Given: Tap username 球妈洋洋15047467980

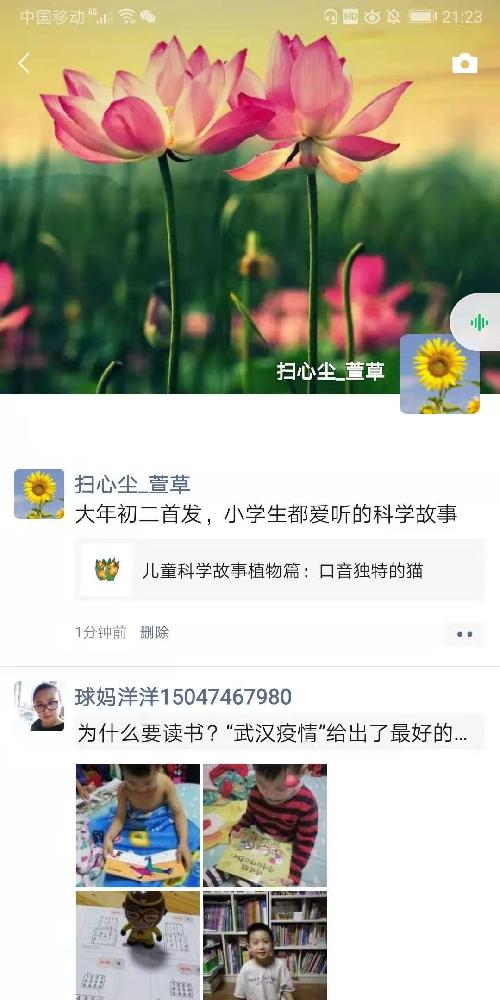Looking at the screenshot, I should [183, 696].
